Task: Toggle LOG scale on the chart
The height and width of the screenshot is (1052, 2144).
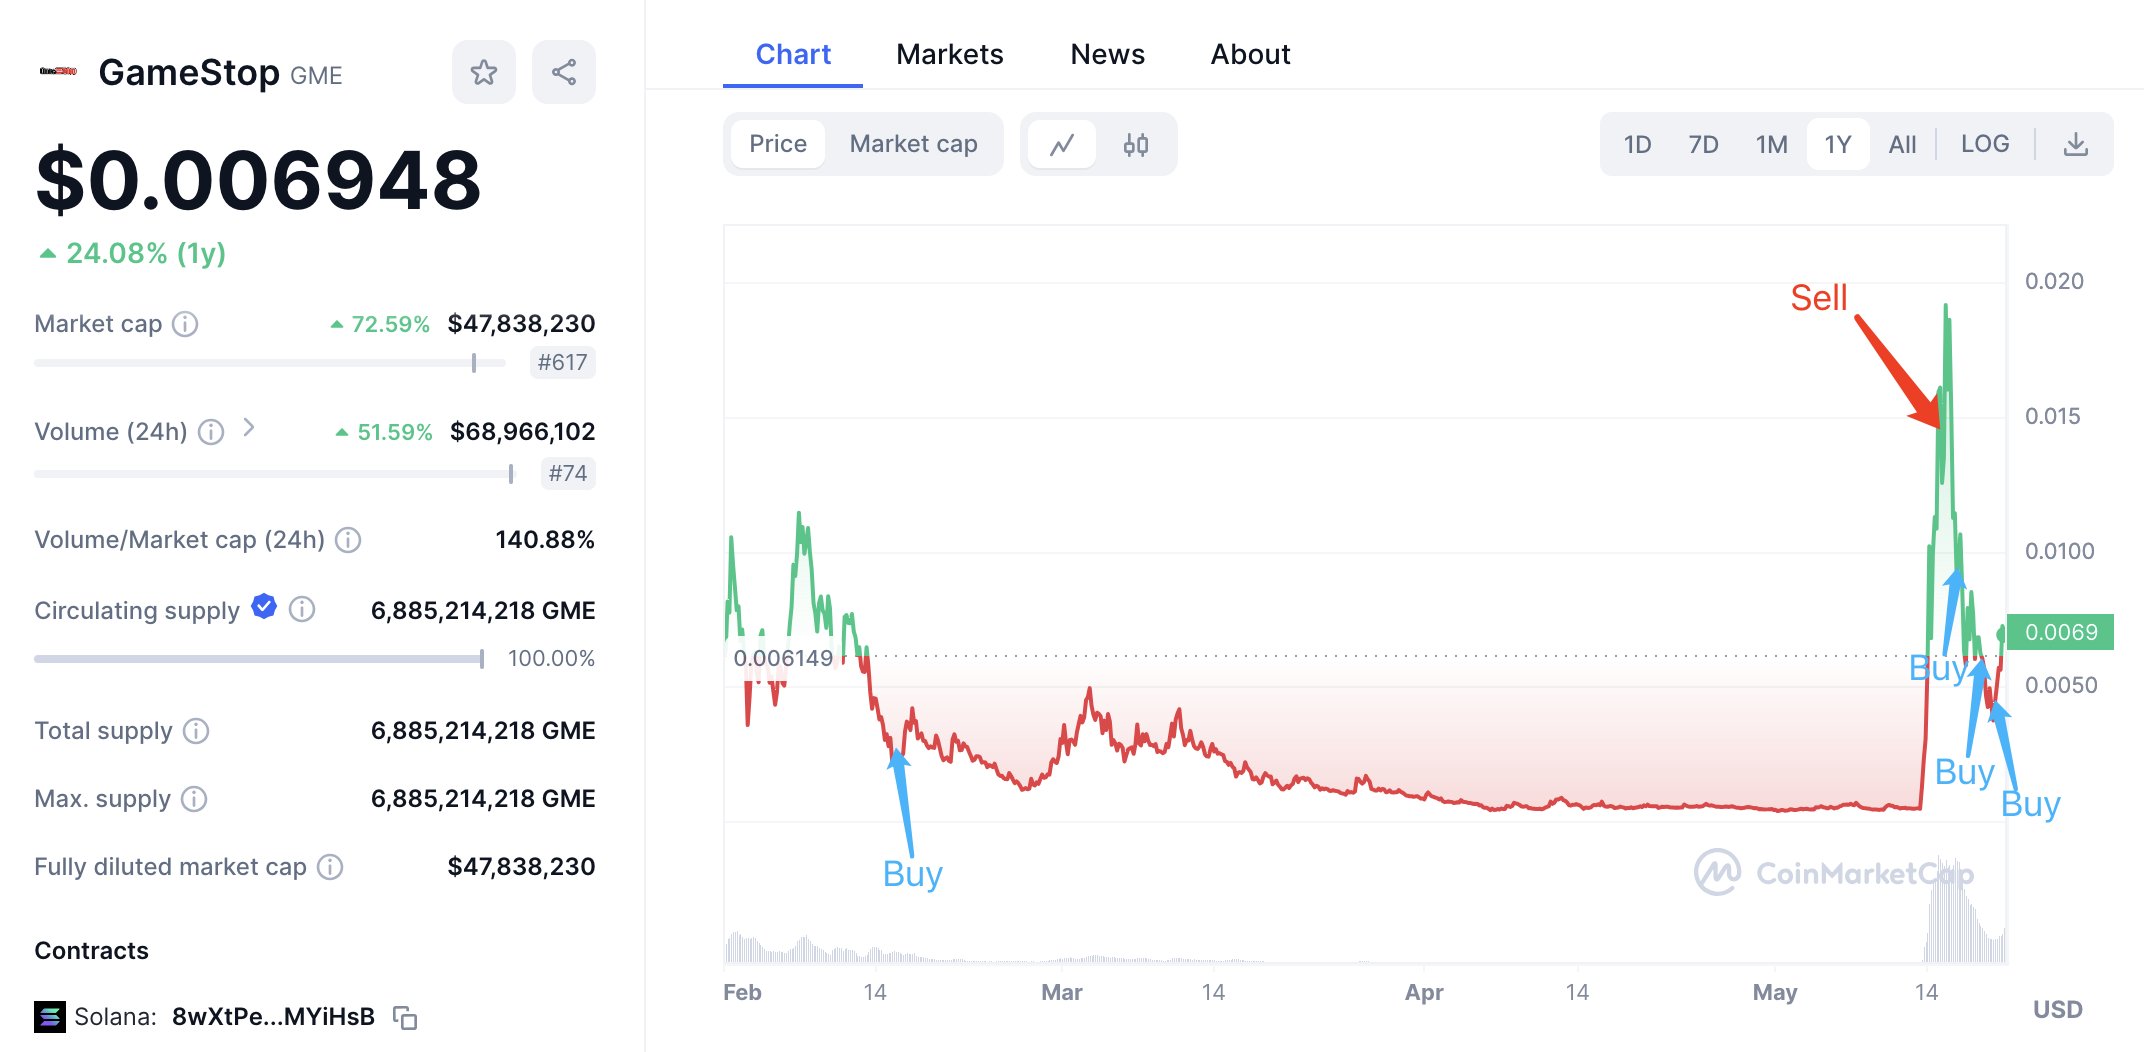Action: point(1984,144)
